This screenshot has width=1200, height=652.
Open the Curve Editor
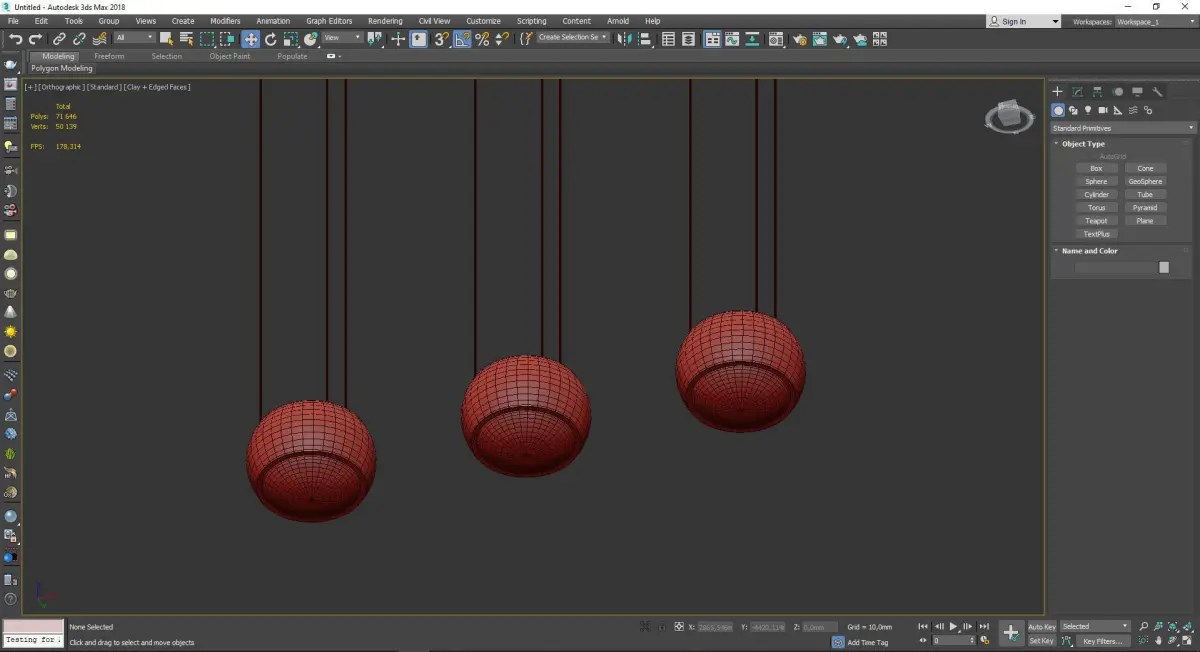[732, 39]
